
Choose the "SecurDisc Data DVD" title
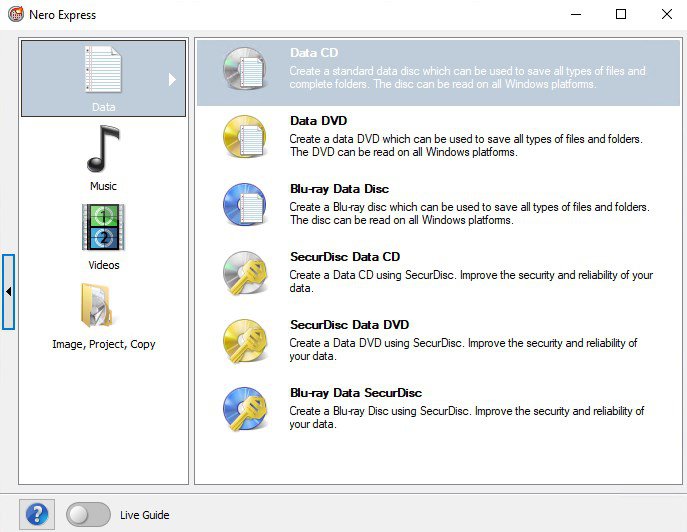350,324
